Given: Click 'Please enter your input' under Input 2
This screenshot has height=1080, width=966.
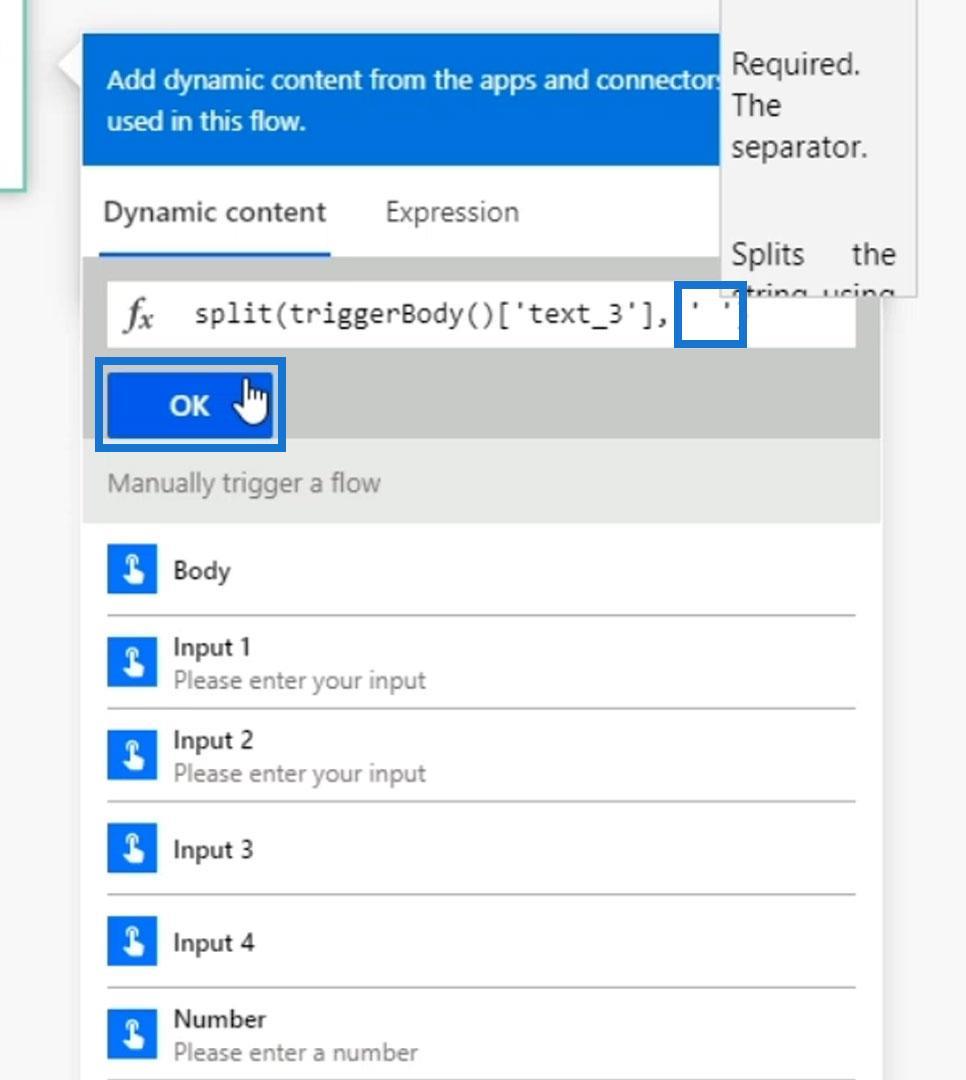Looking at the screenshot, I should (x=300, y=773).
